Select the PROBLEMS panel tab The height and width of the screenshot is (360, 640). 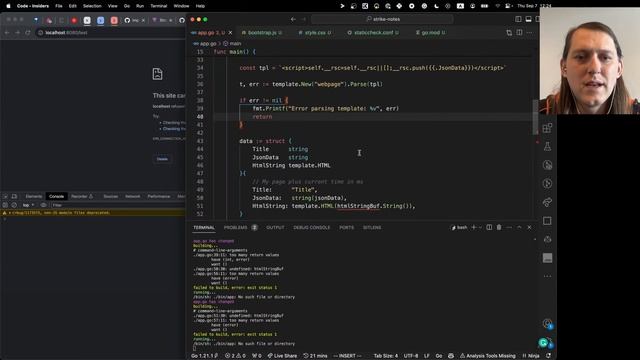coord(236,228)
